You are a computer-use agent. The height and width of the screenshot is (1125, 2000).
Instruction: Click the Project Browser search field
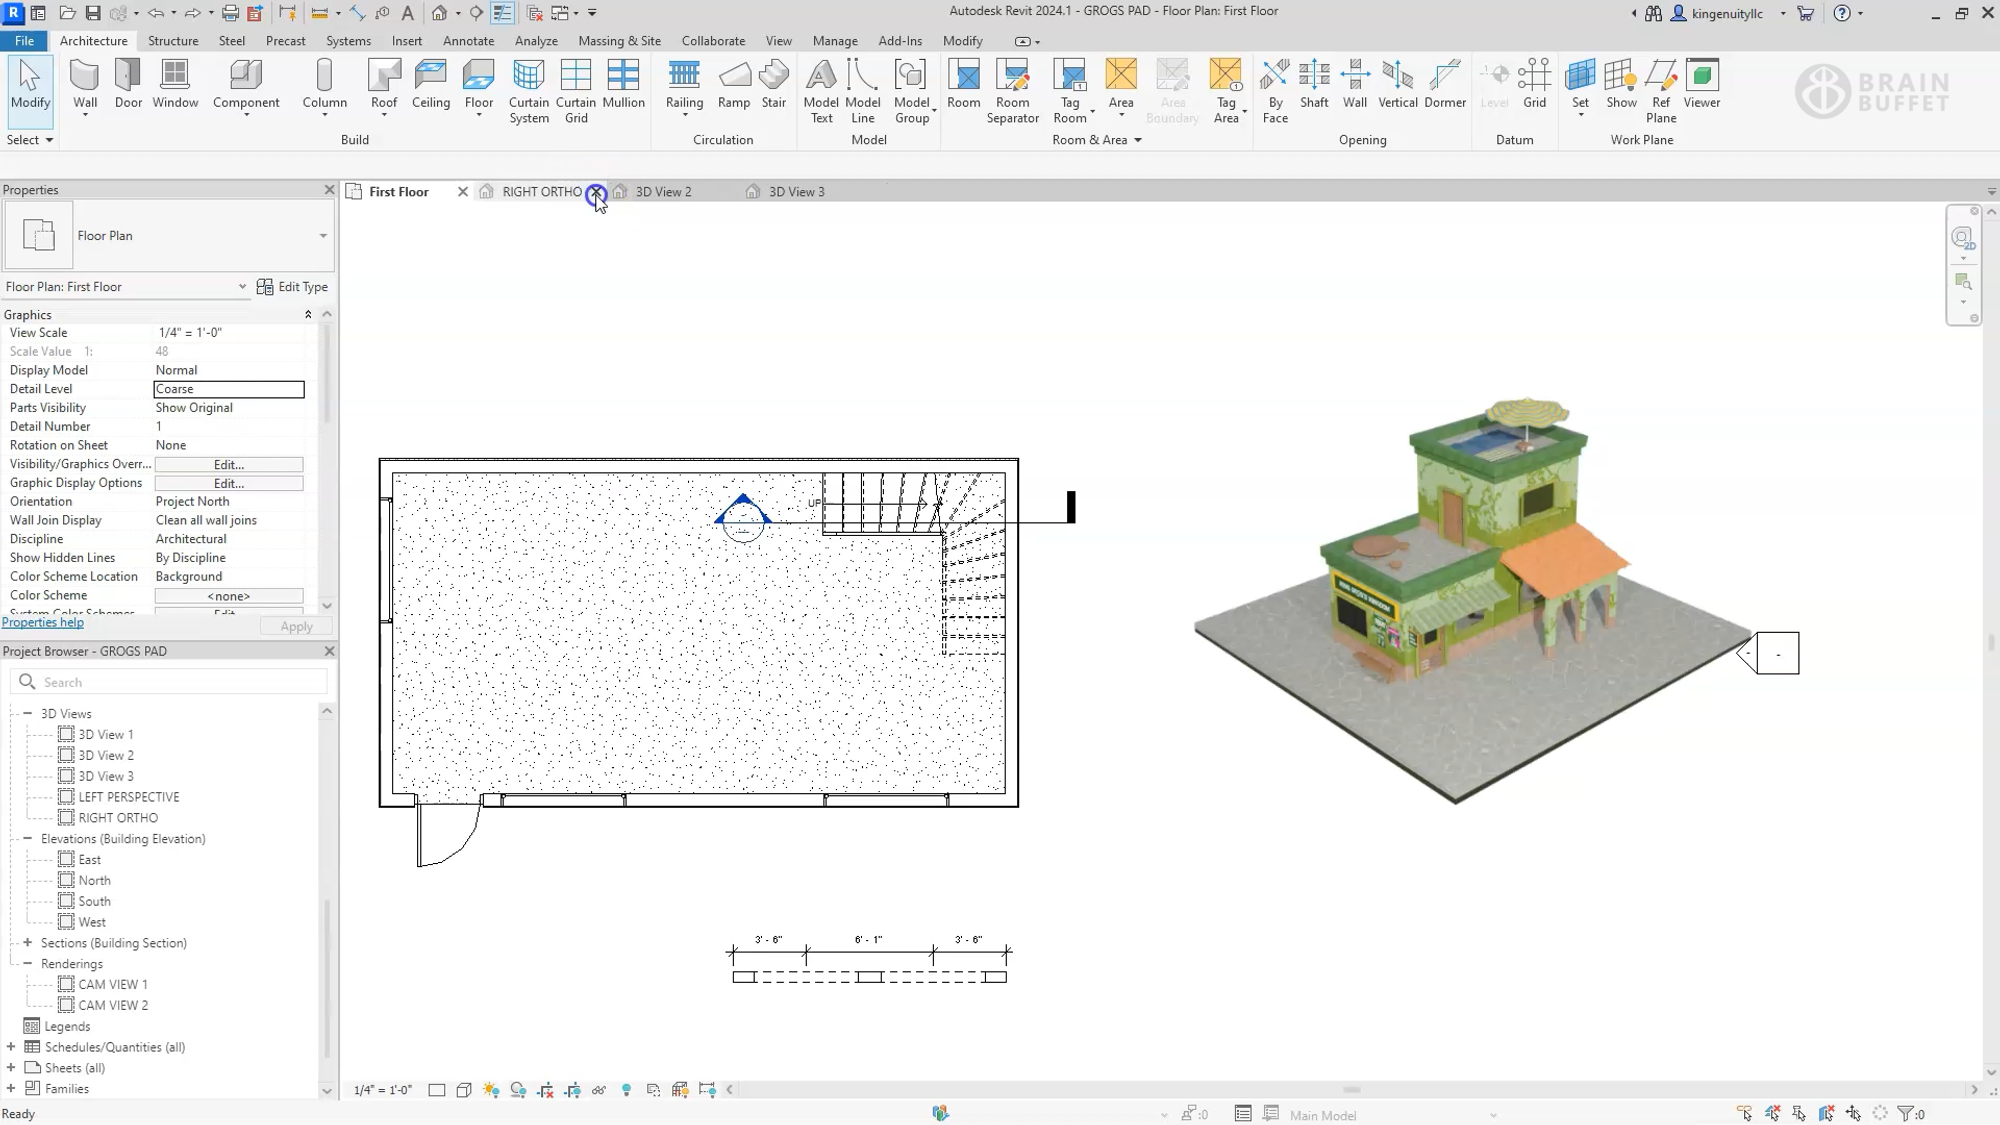(x=170, y=681)
